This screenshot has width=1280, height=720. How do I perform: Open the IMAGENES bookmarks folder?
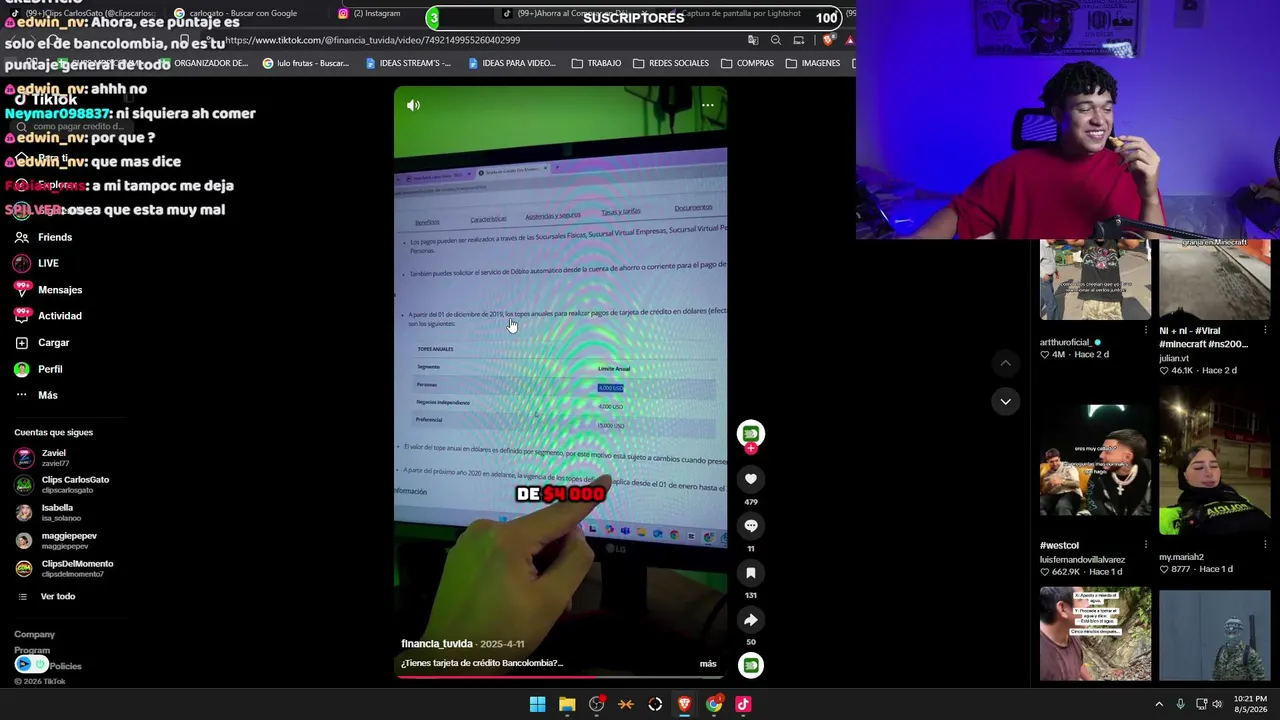click(813, 63)
